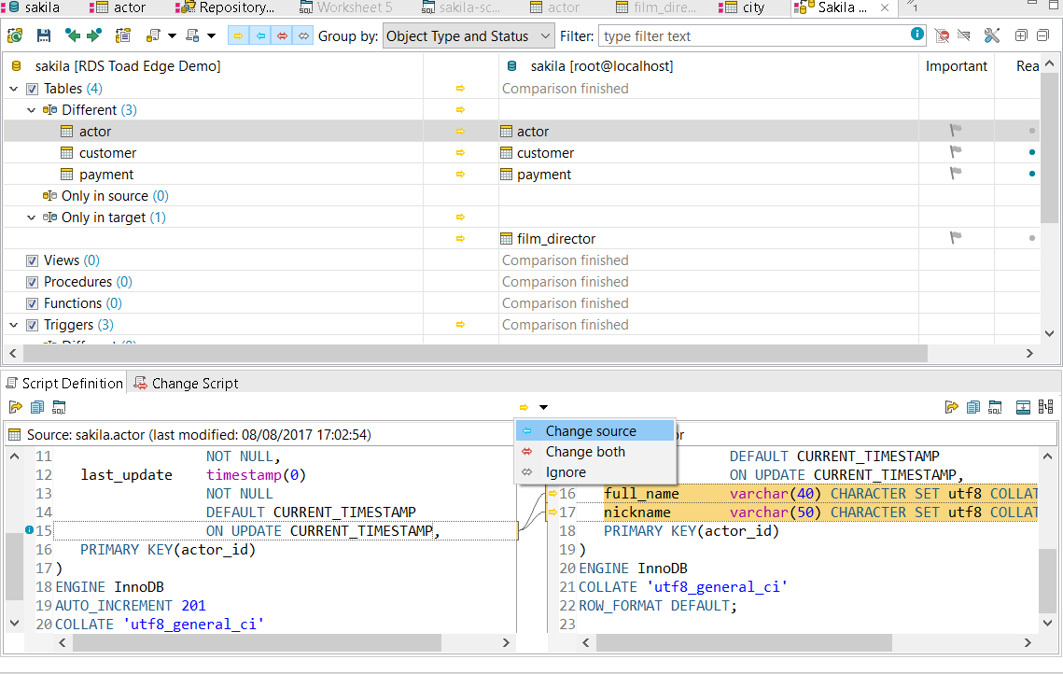Toggle yellow change-target arrow filter

pyautogui.click(x=238, y=36)
